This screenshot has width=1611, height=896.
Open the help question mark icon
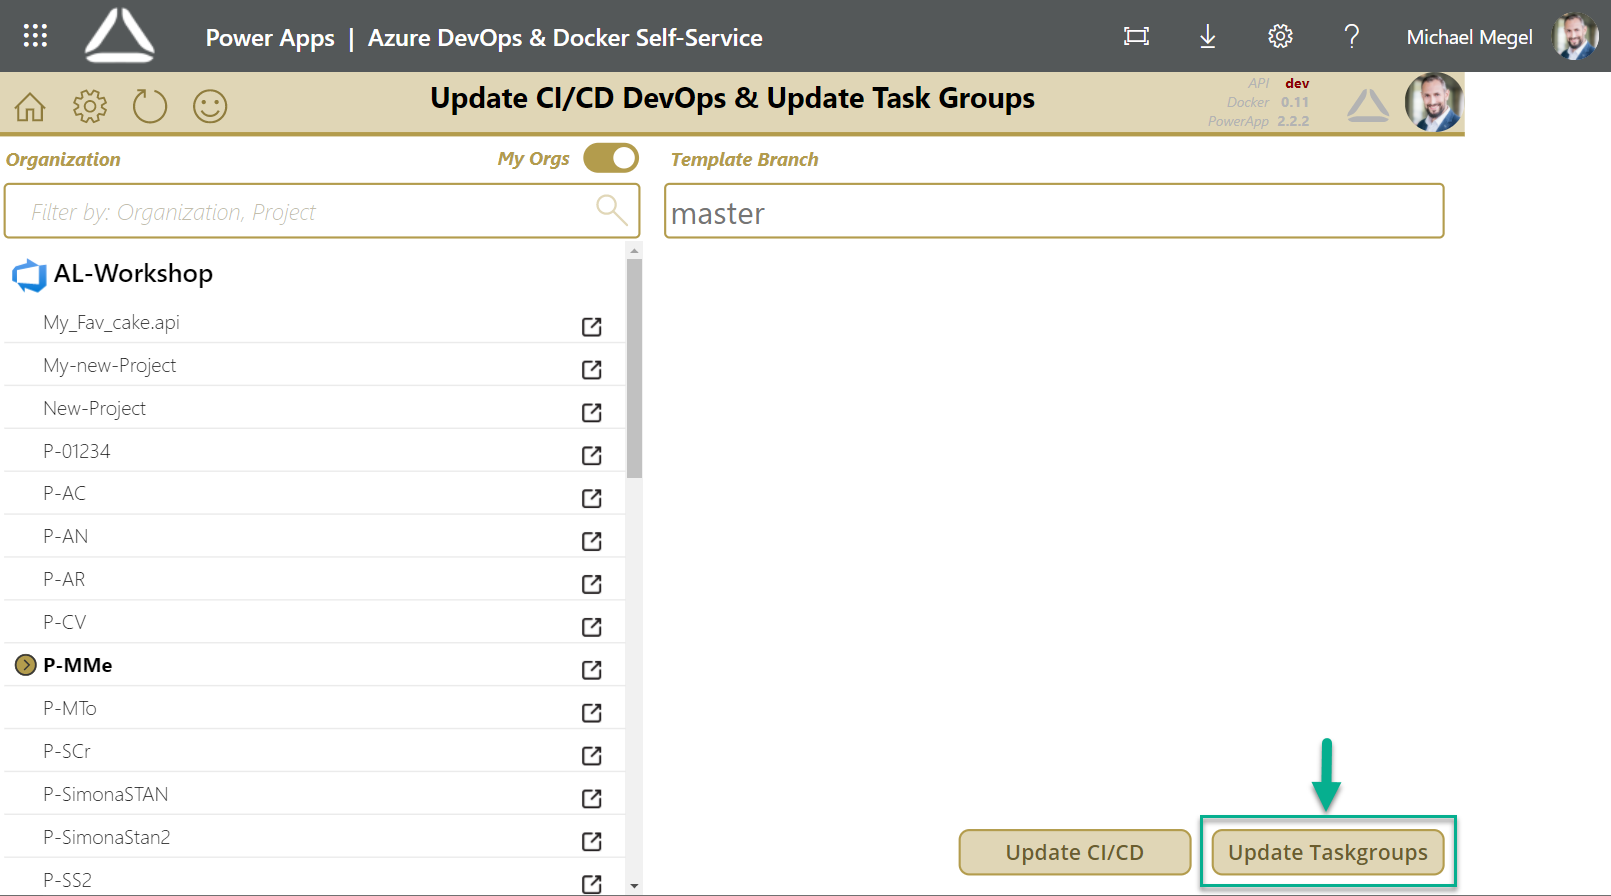click(1352, 37)
